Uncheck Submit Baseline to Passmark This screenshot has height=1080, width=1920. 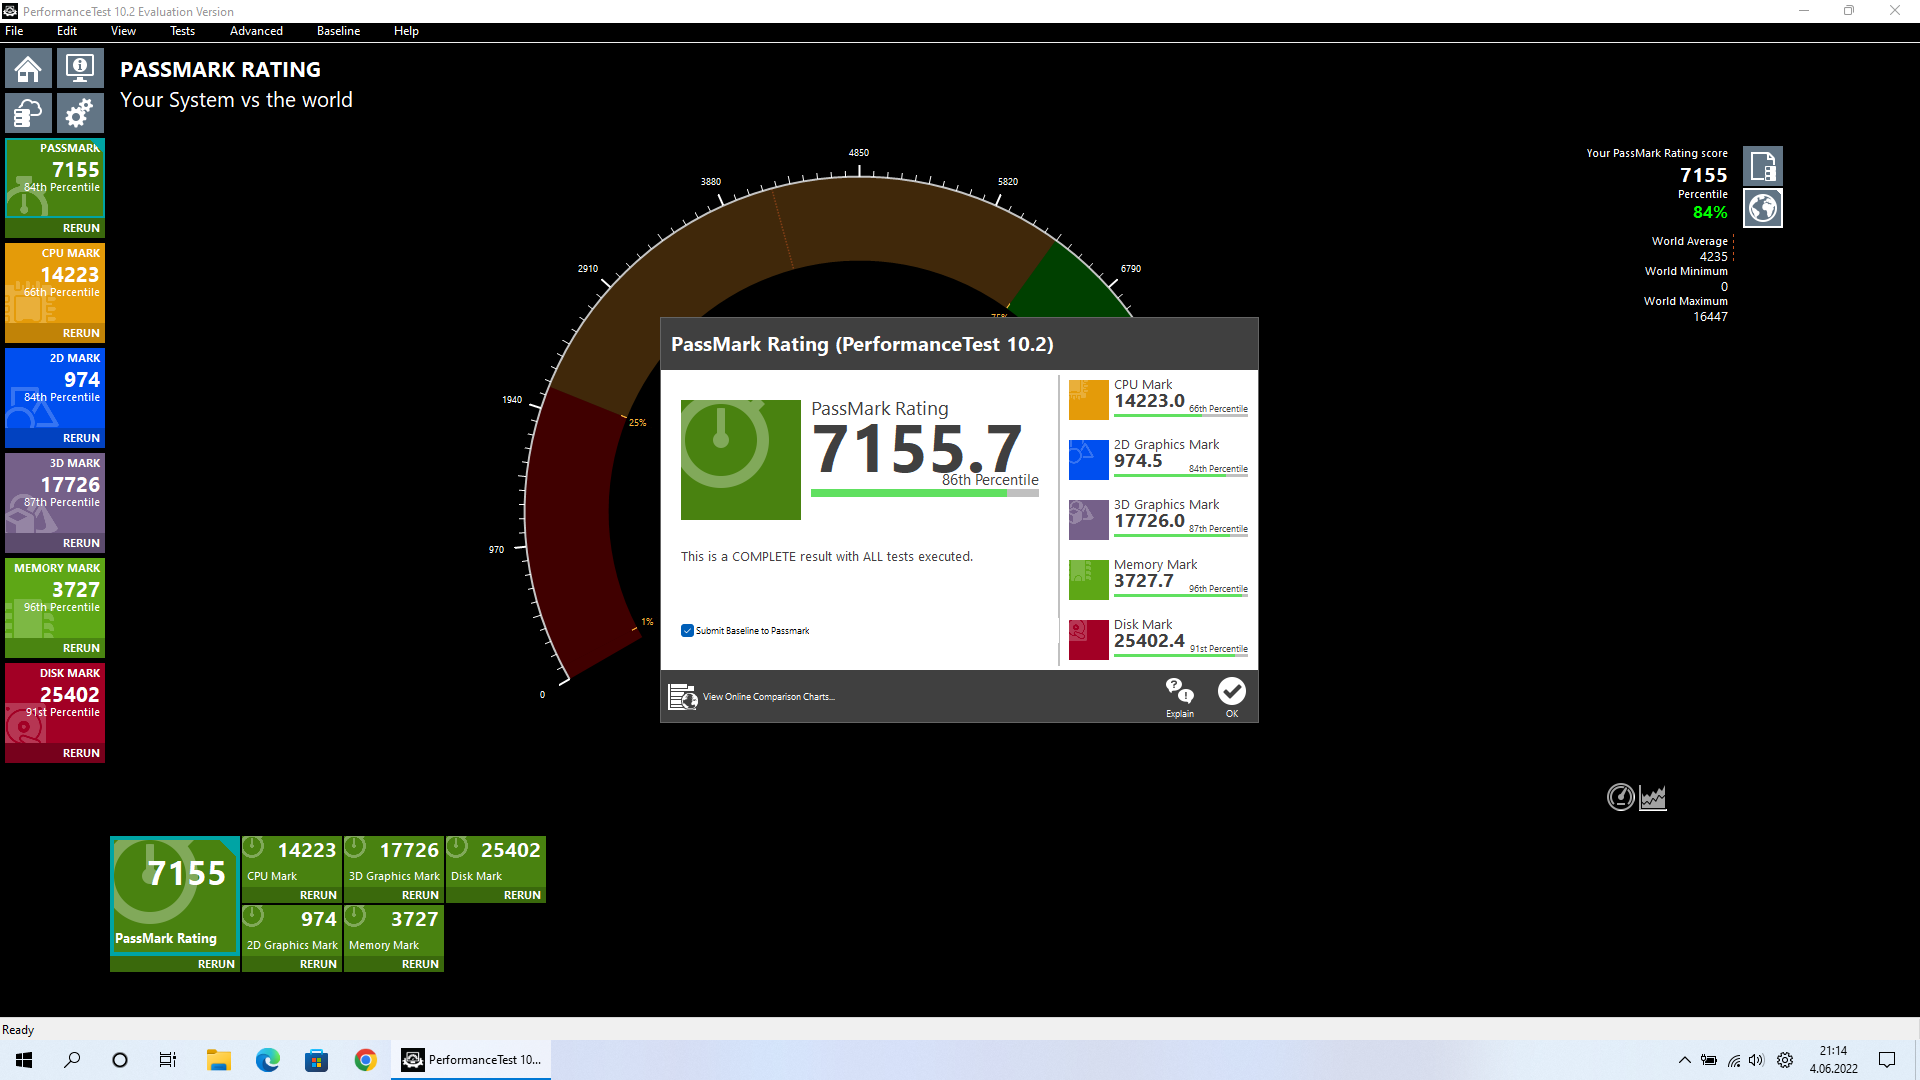coord(687,631)
